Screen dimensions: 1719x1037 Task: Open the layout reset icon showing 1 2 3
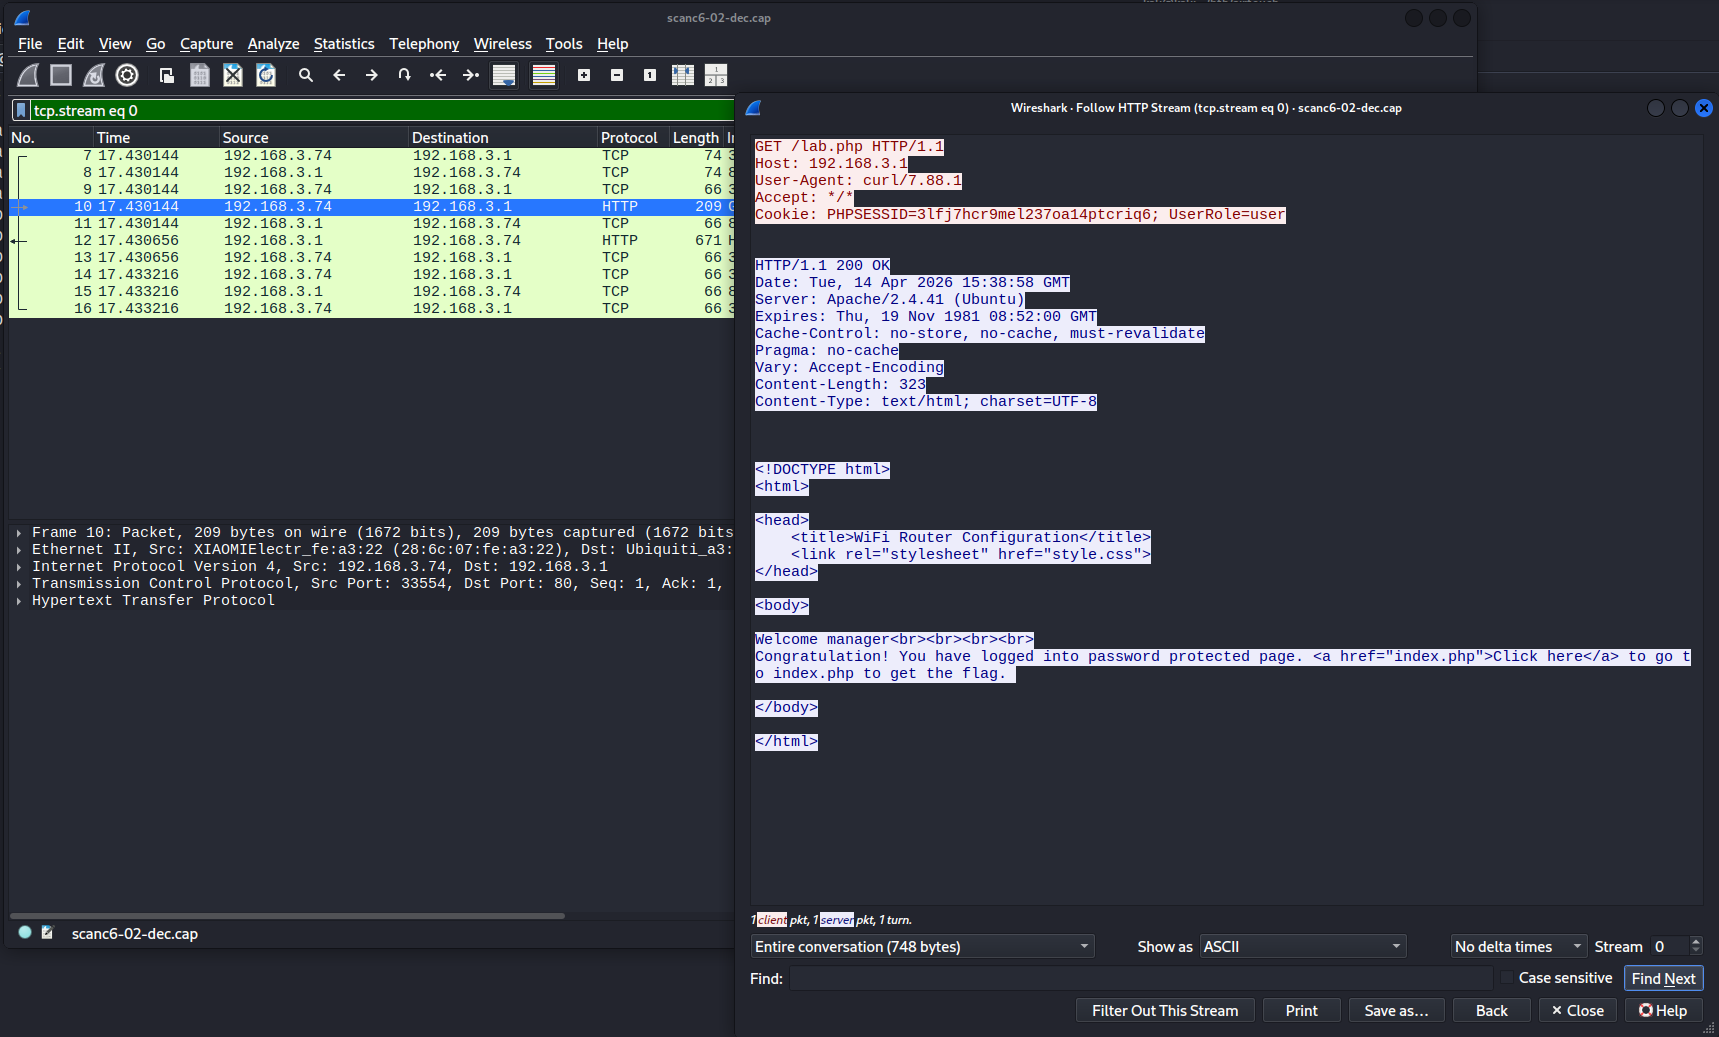[x=716, y=75]
